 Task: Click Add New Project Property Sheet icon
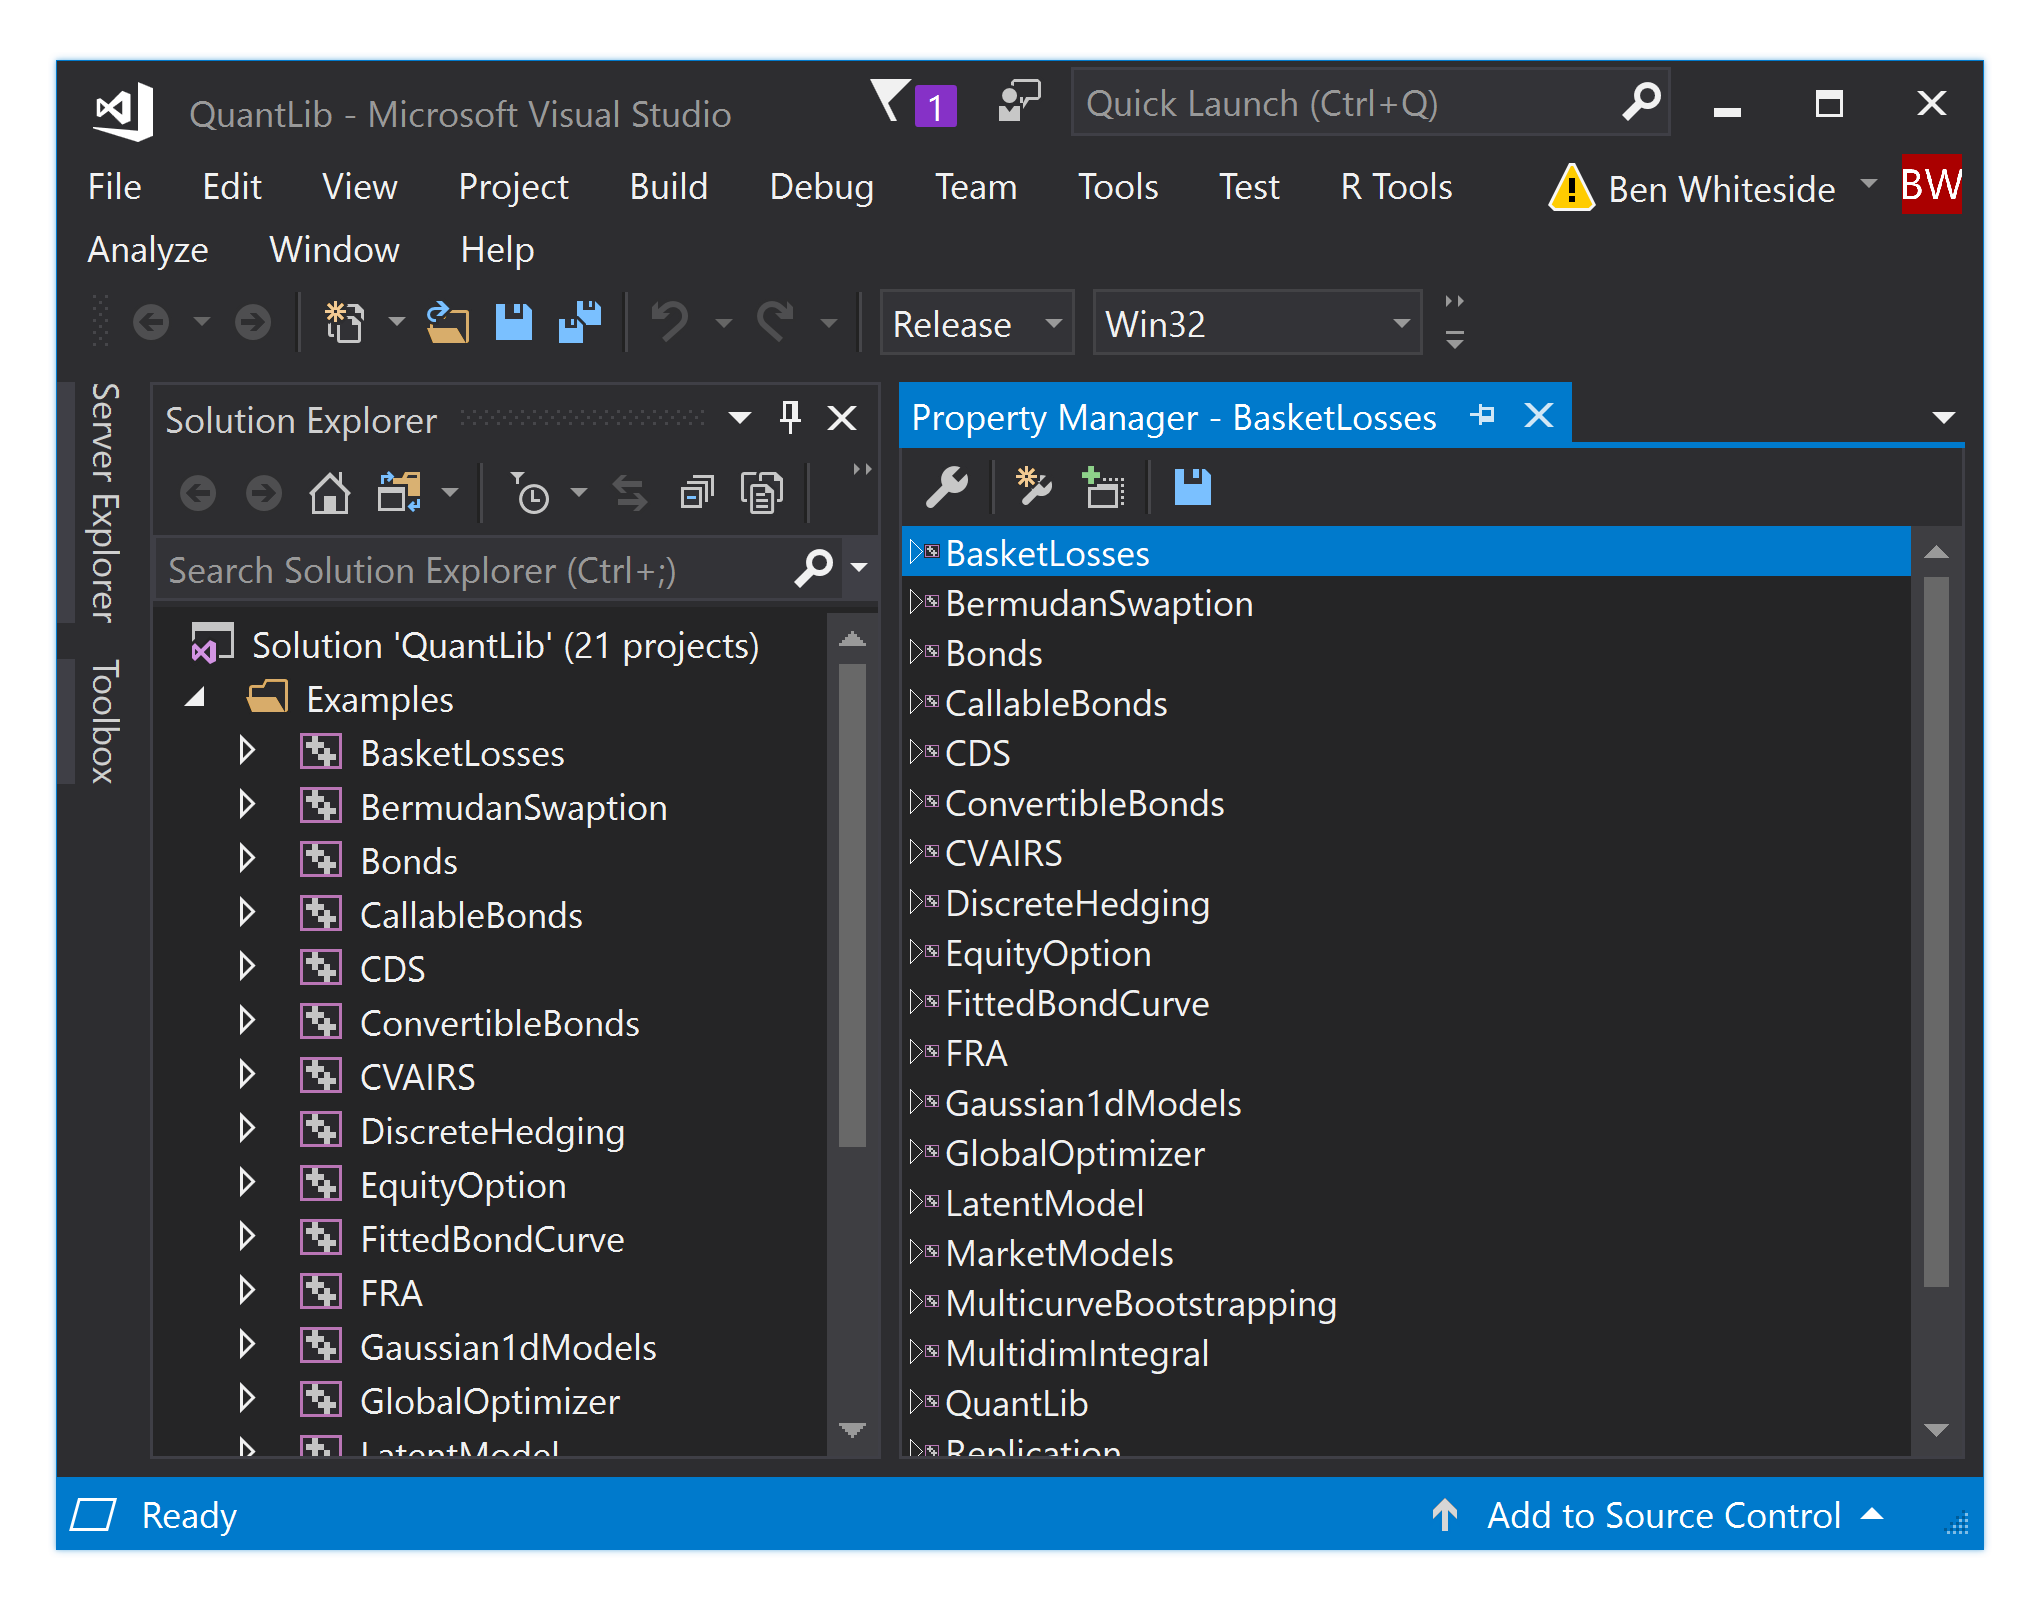point(1033,488)
